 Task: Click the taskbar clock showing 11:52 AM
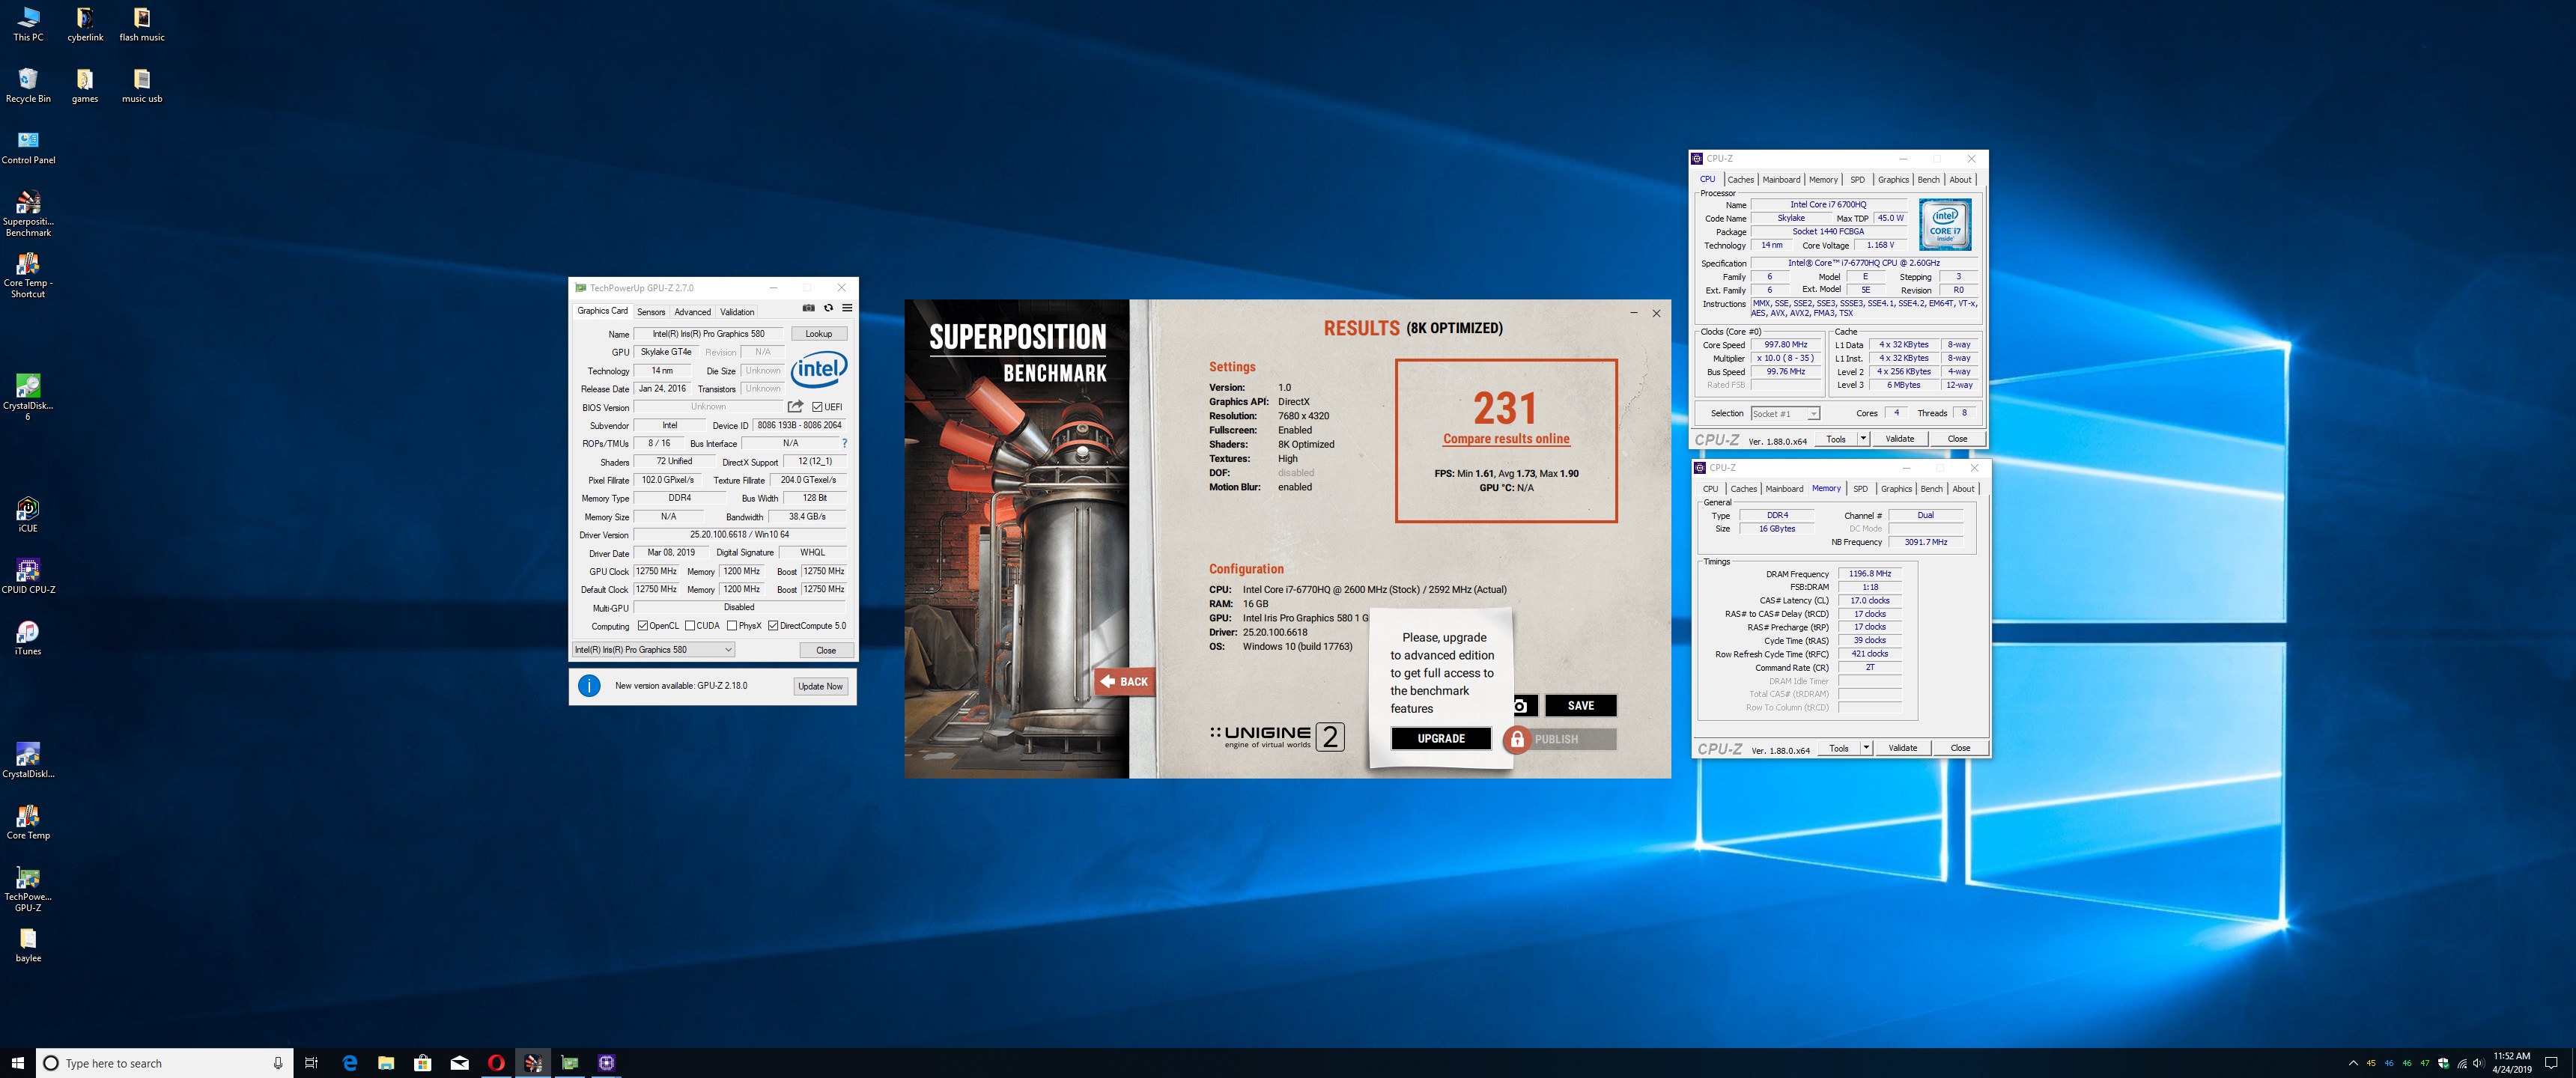click(x=2512, y=1062)
